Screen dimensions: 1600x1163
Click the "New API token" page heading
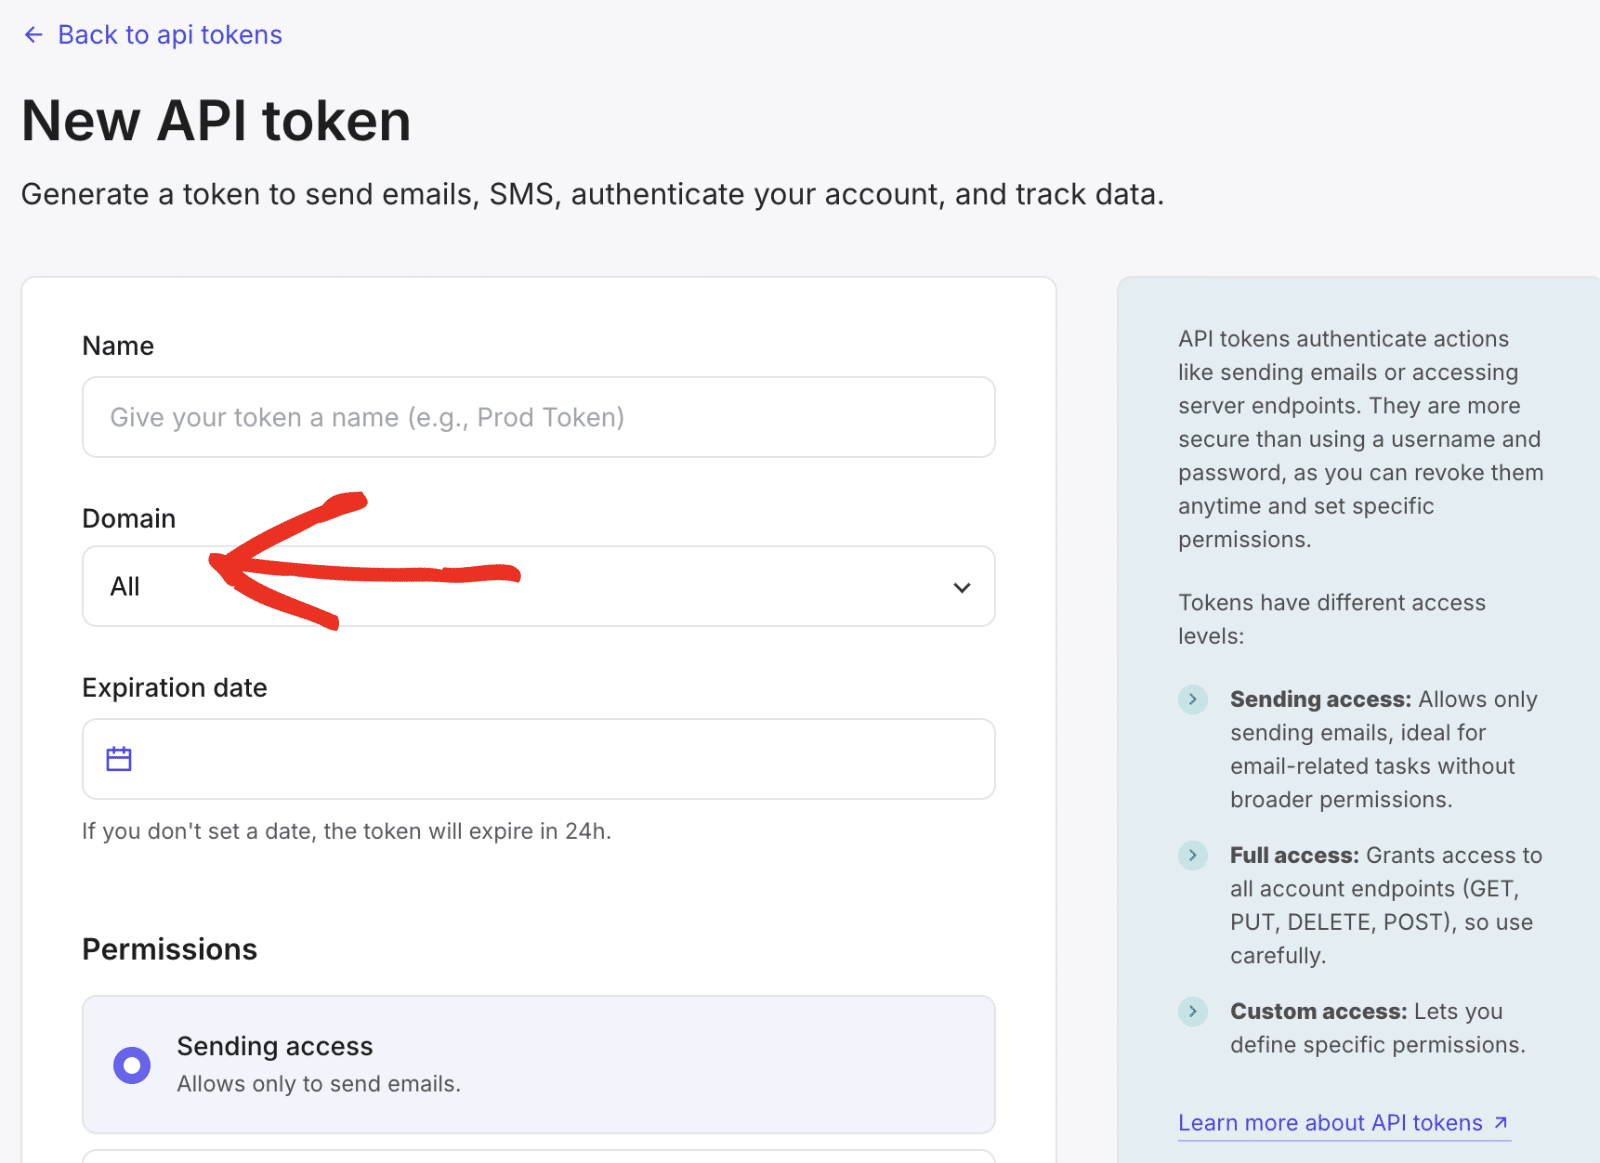(x=216, y=121)
